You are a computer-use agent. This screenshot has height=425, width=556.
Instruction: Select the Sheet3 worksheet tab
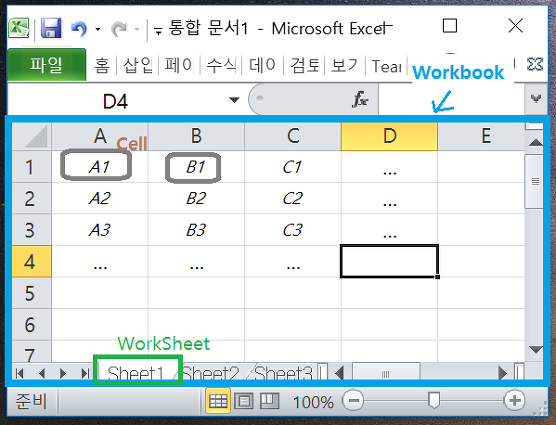pyautogui.click(x=284, y=373)
